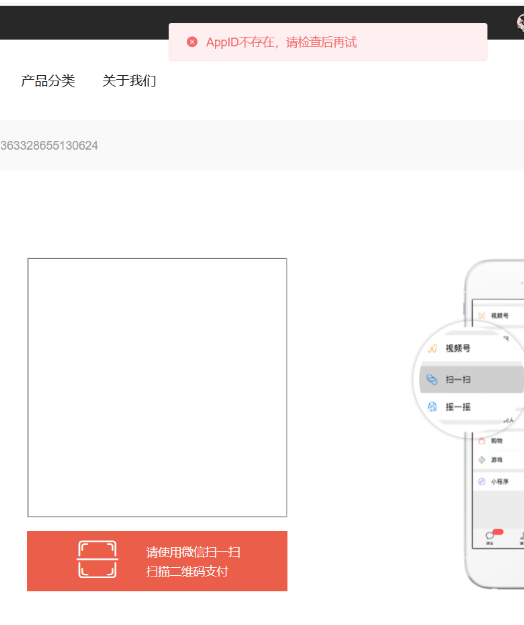Viewport: 524px width, 625px height.
Task: Click the 摇一摇 label in phone illustration
Action: (458, 407)
